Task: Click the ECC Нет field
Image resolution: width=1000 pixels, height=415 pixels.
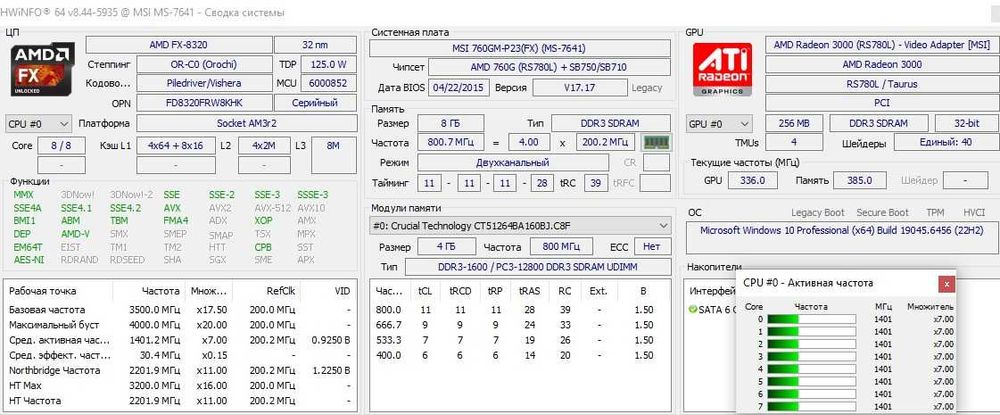Action: coord(652,246)
